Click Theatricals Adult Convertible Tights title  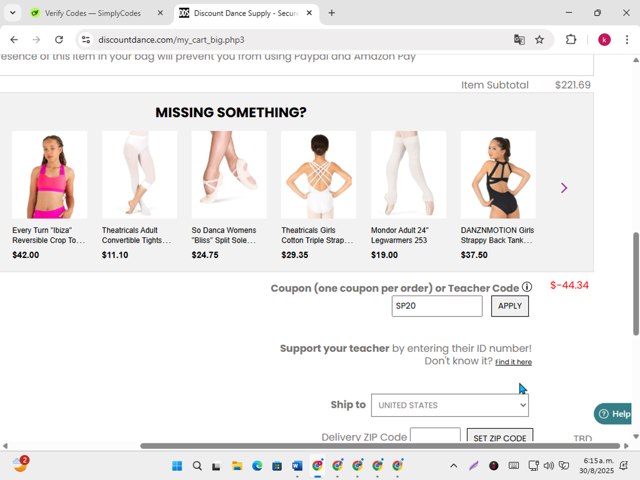(136, 235)
